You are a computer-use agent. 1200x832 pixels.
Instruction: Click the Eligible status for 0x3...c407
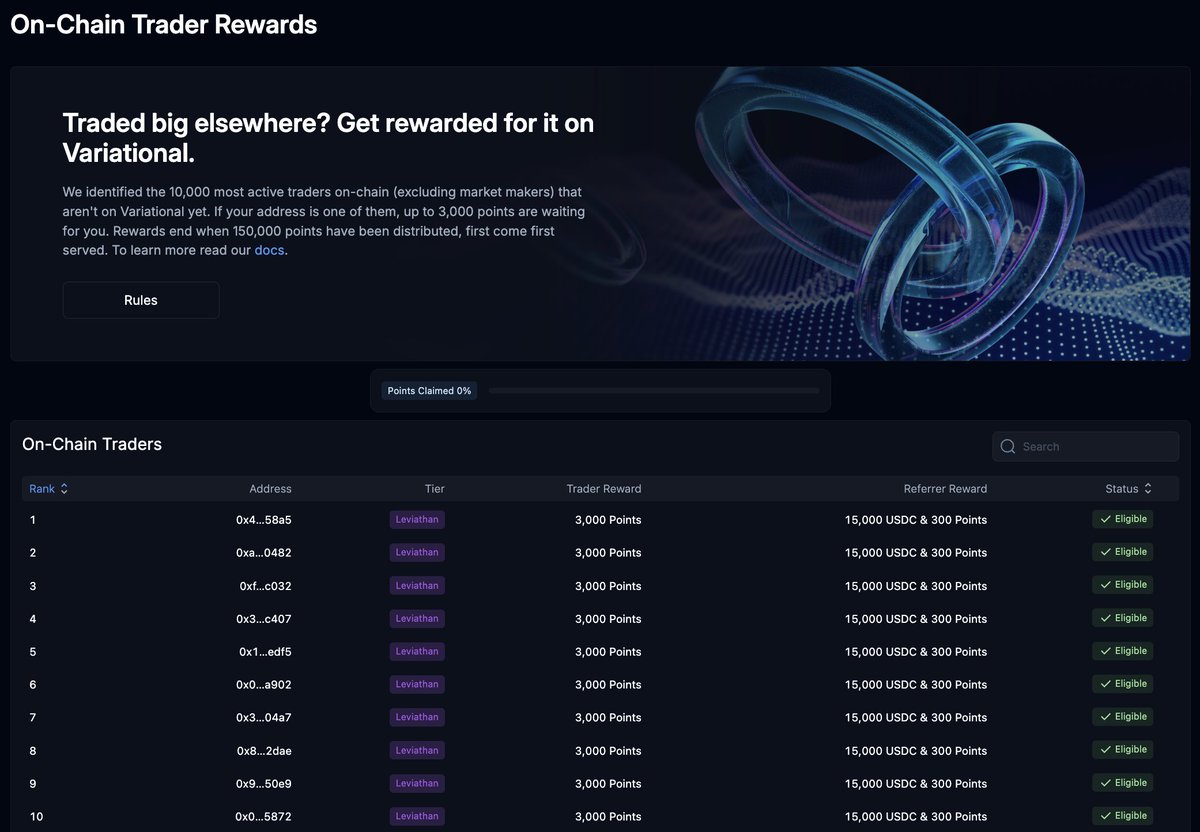[x=1122, y=618]
